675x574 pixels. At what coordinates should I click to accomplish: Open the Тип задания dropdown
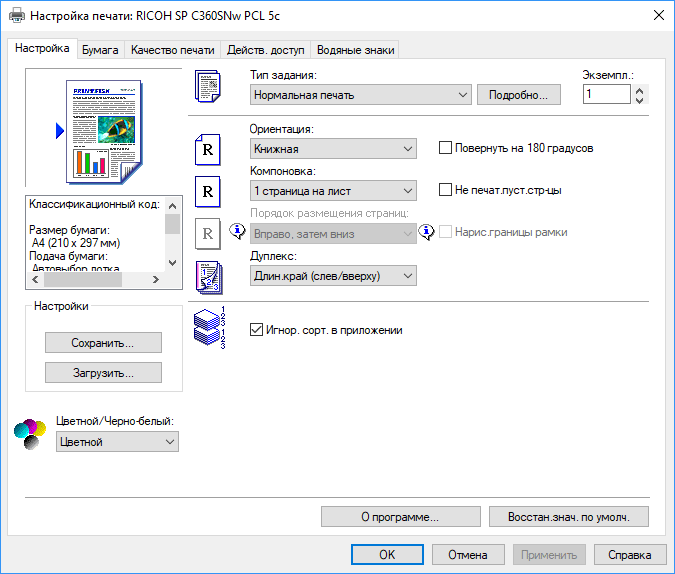coord(361,95)
